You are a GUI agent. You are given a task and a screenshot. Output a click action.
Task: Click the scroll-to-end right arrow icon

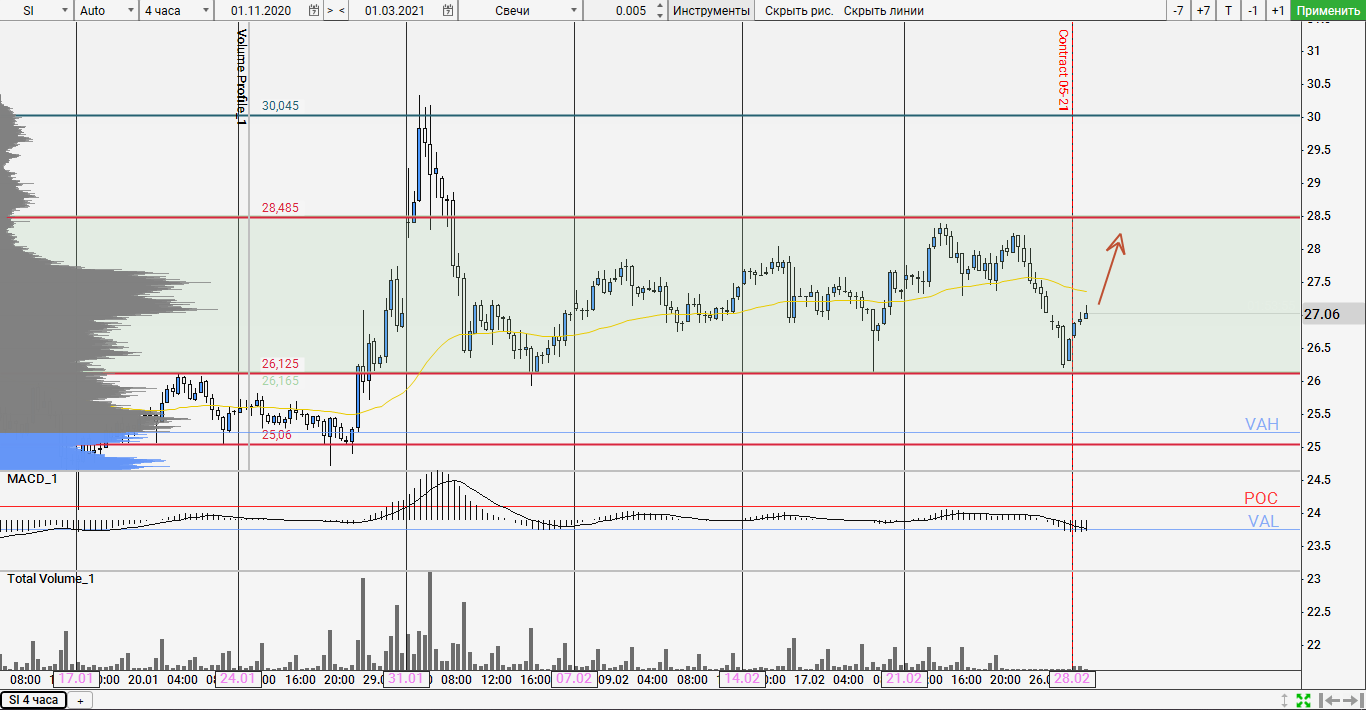point(1350,700)
